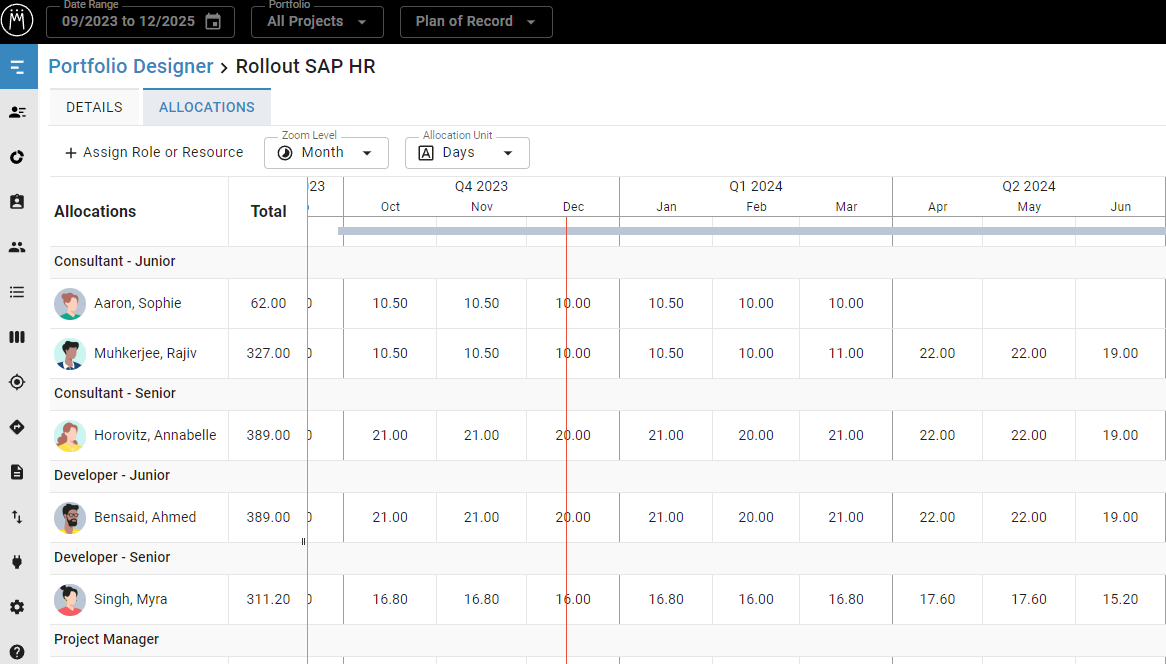Screen dimensions: 1166x664
Task: Click Ahmed Bensaid's Apr allocation cell
Action: click(x=937, y=517)
